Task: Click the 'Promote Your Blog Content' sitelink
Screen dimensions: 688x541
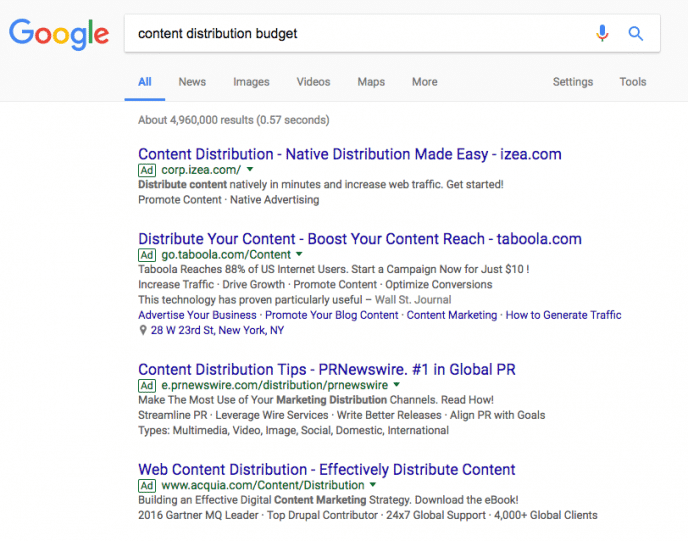Action: tap(332, 315)
